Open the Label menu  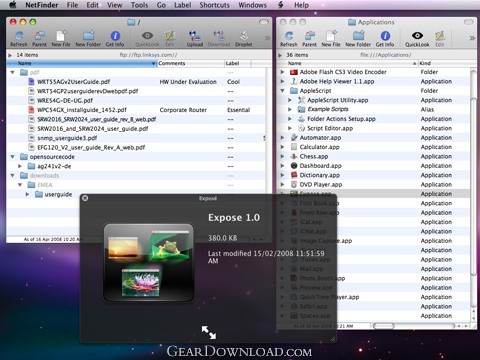(182, 5)
